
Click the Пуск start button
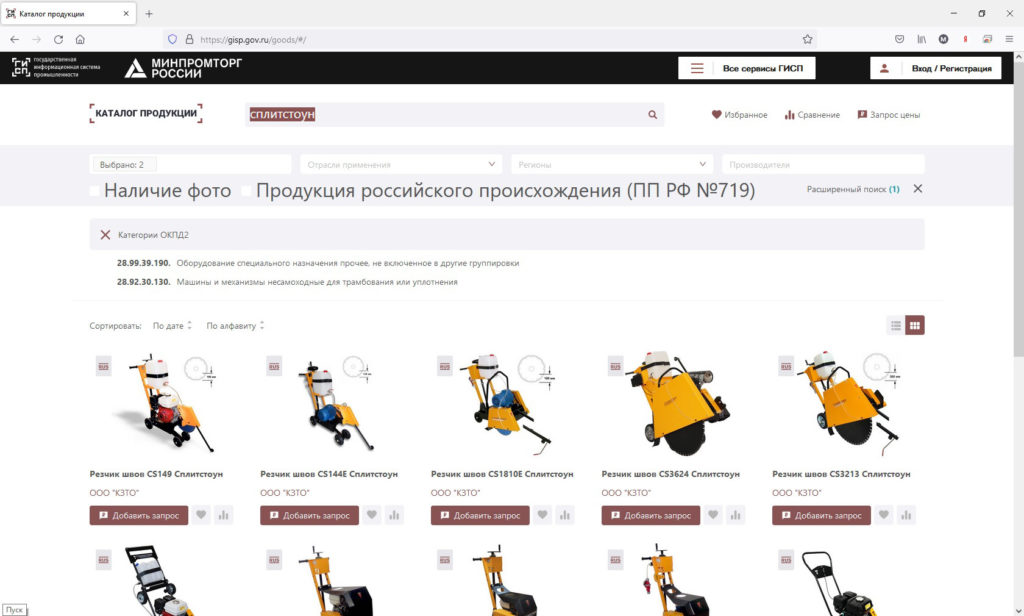14,609
